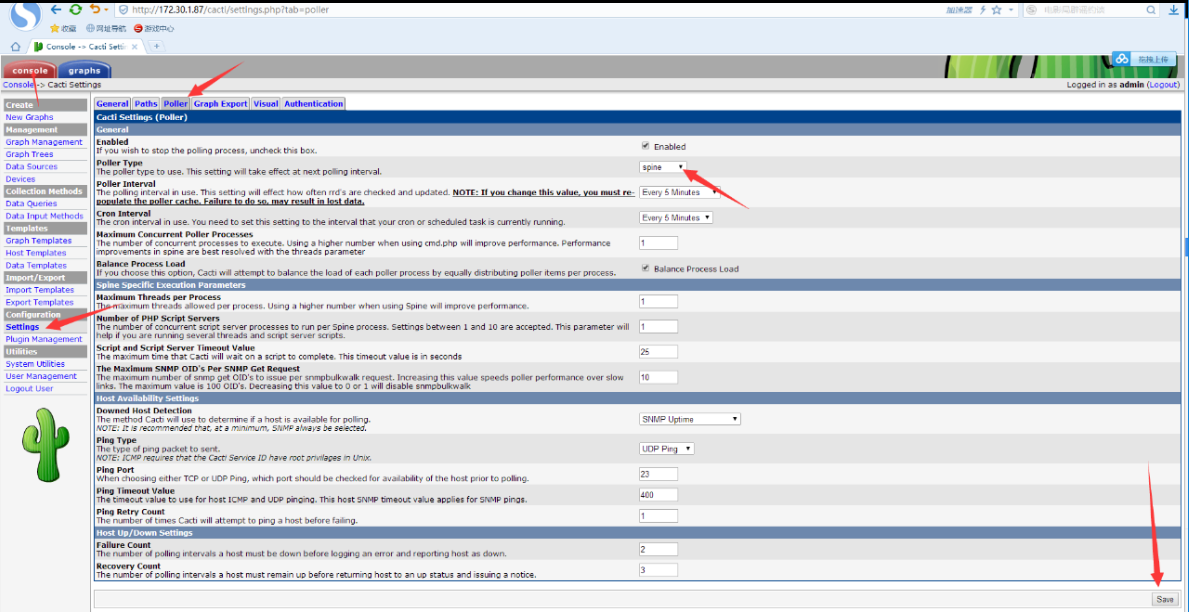Click the site navigation globe bookmark
The height and width of the screenshot is (612, 1189).
pyautogui.click(x=106, y=28)
